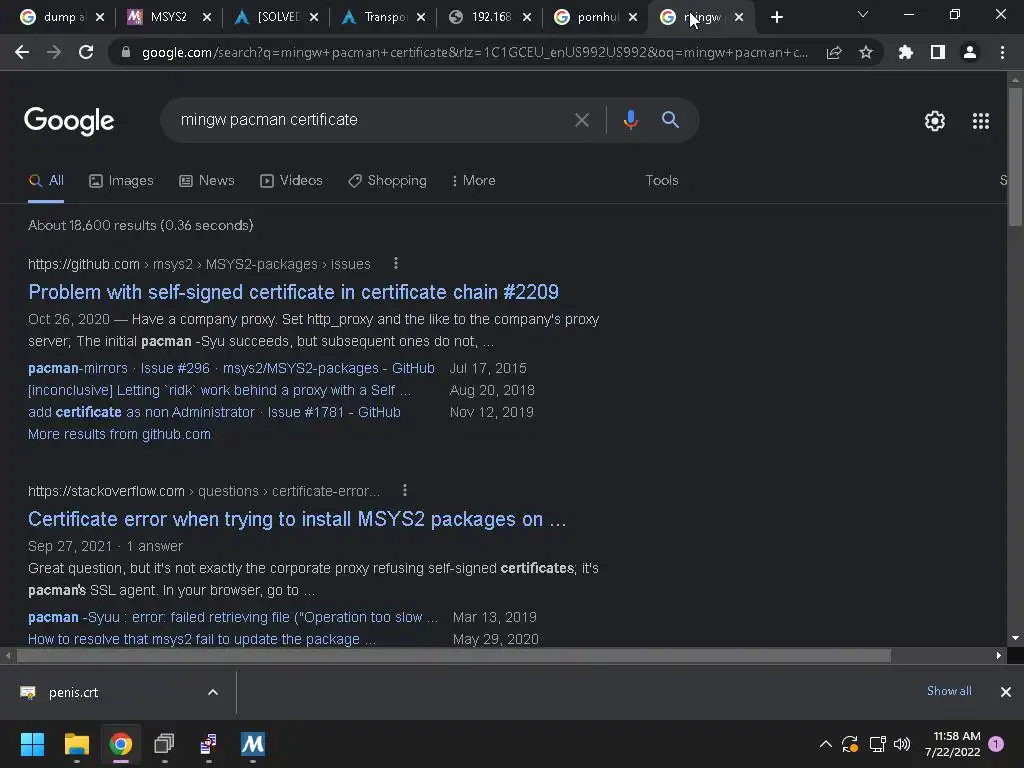Show hidden system tray icons
Image resolution: width=1024 pixels, height=768 pixels.
pyautogui.click(x=825, y=744)
